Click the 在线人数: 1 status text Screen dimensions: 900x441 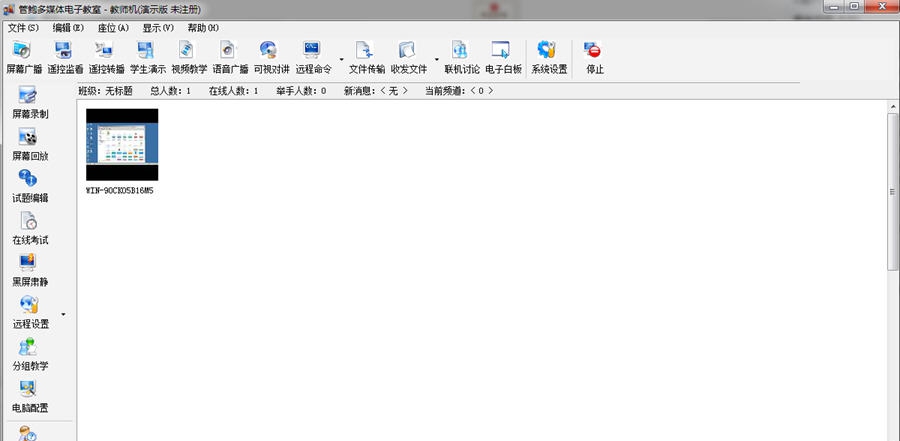[234, 91]
